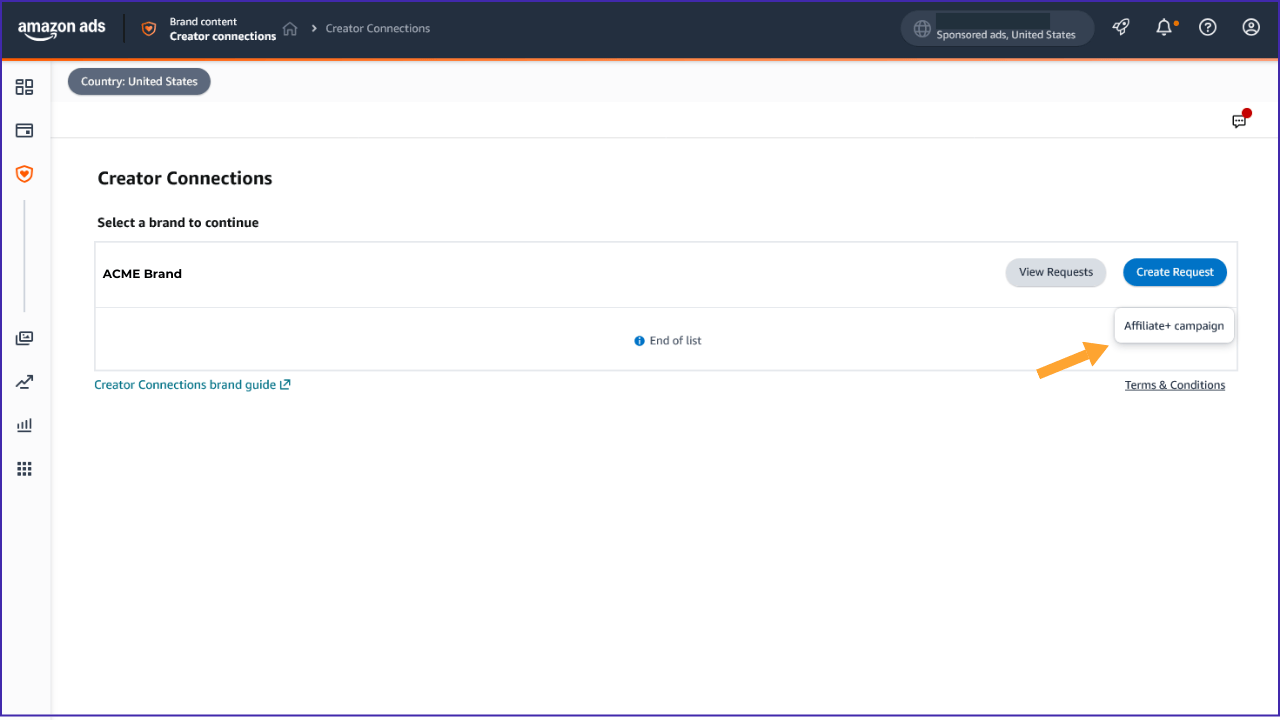This screenshot has width=1280, height=720.
Task: Select the Brand Content shield icon in sidebar
Action: point(24,174)
